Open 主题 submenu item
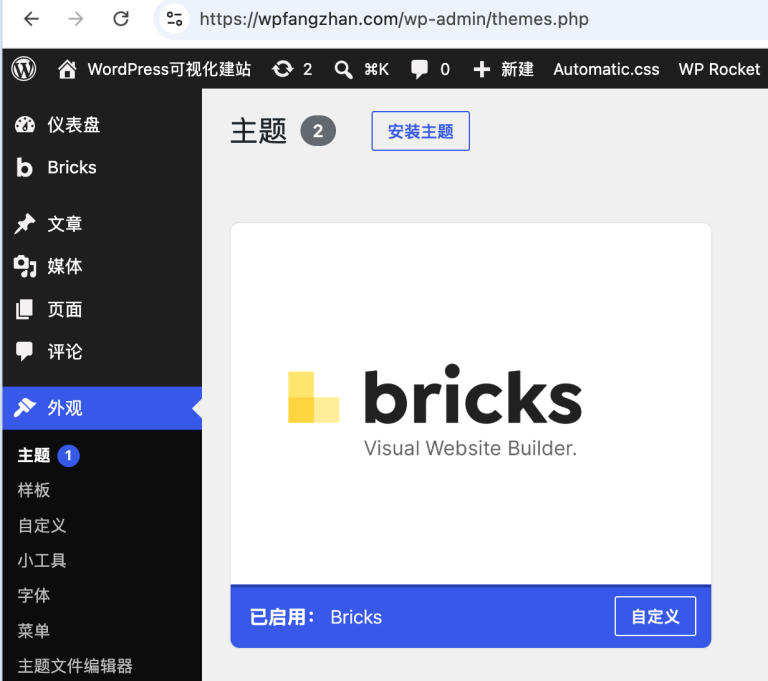Screen dimensions: 768x681 34,455
